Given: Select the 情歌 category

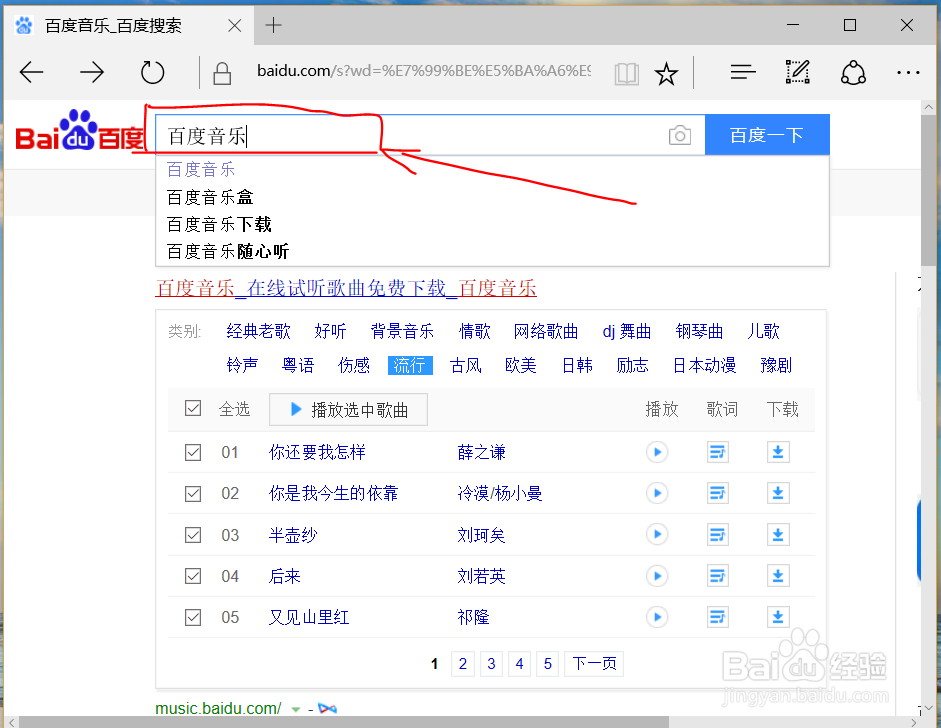Looking at the screenshot, I should 474,331.
